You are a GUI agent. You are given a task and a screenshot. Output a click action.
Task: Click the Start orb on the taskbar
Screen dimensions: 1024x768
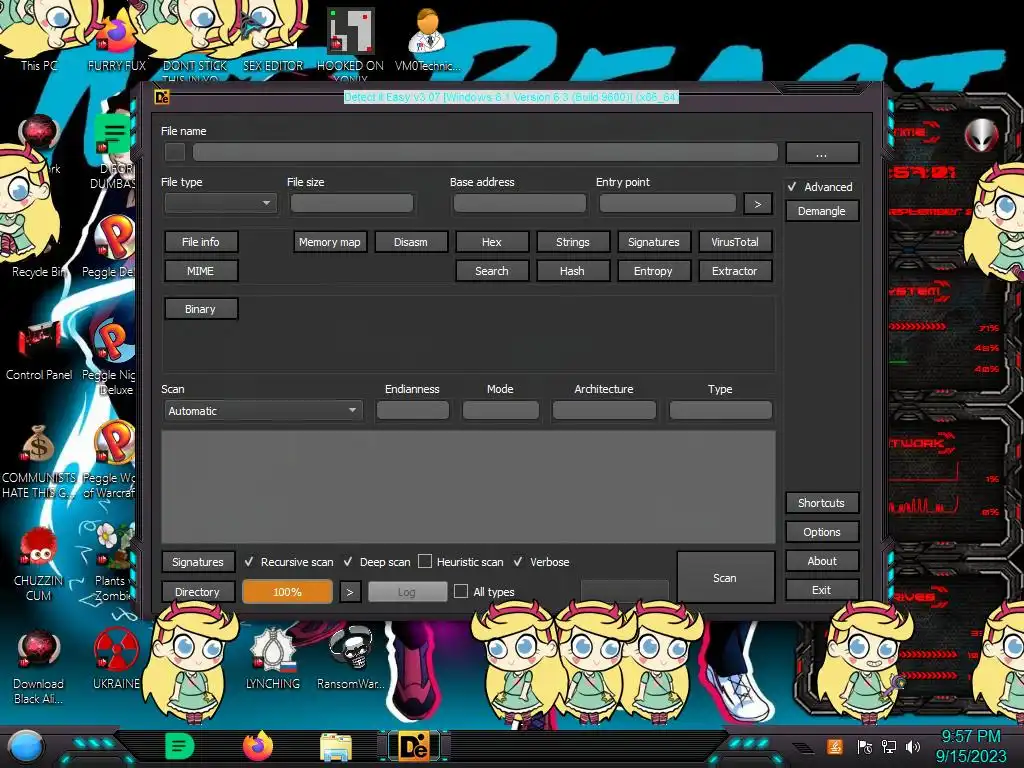tap(25, 747)
